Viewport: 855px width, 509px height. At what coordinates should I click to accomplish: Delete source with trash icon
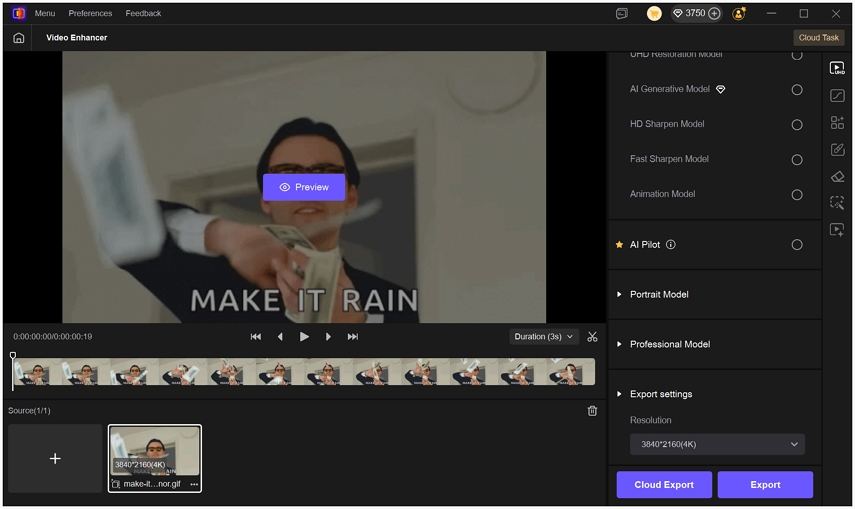point(592,411)
